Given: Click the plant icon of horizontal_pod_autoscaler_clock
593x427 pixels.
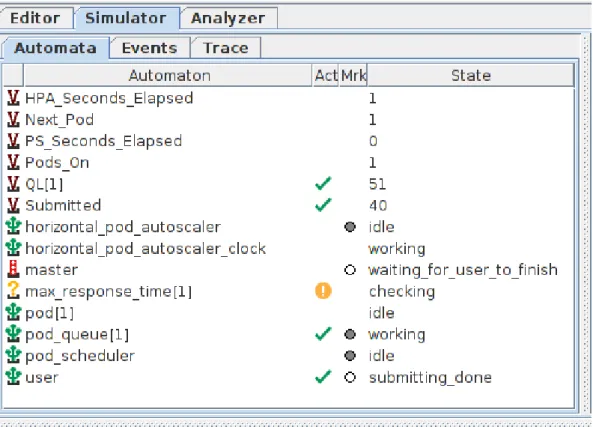Looking at the screenshot, I should click(x=13, y=248).
